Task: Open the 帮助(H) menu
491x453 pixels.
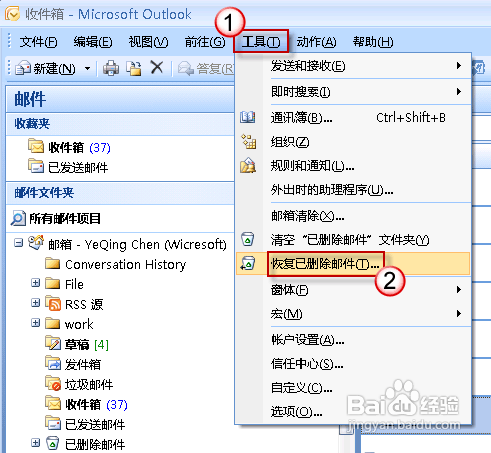Action: [373, 42]
